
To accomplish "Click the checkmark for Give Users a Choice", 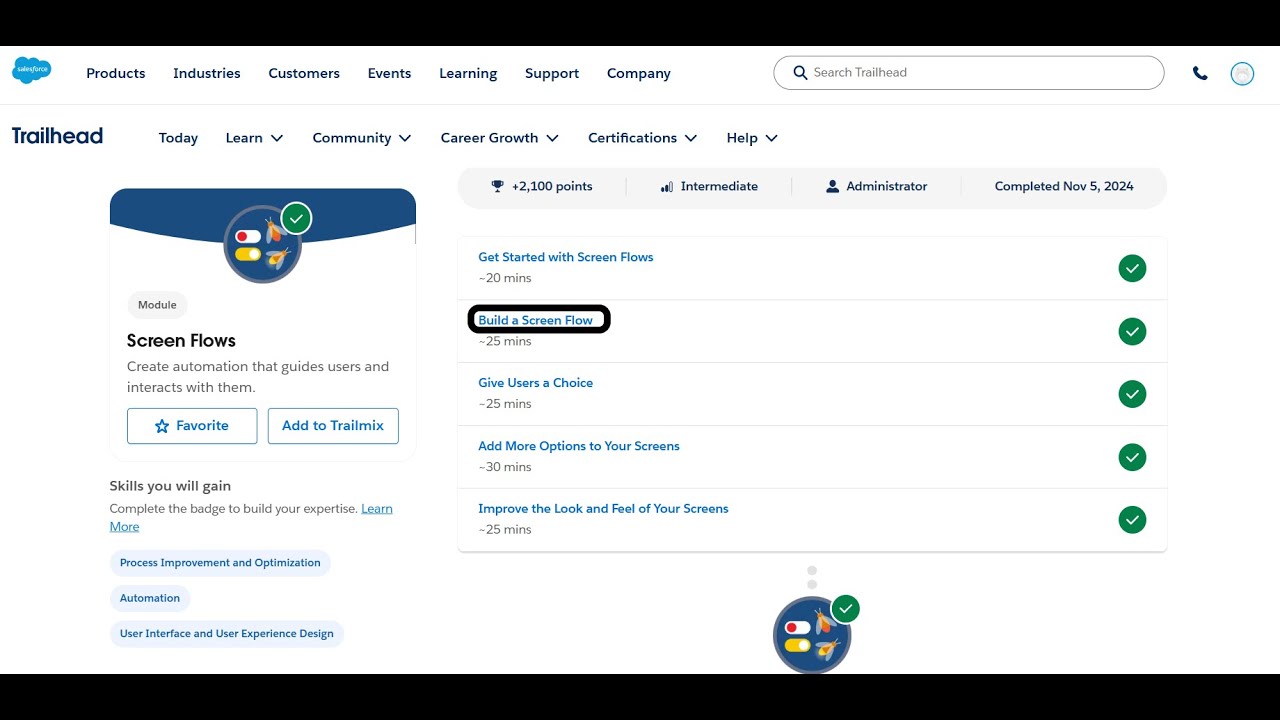I will tap(1132, 394).
